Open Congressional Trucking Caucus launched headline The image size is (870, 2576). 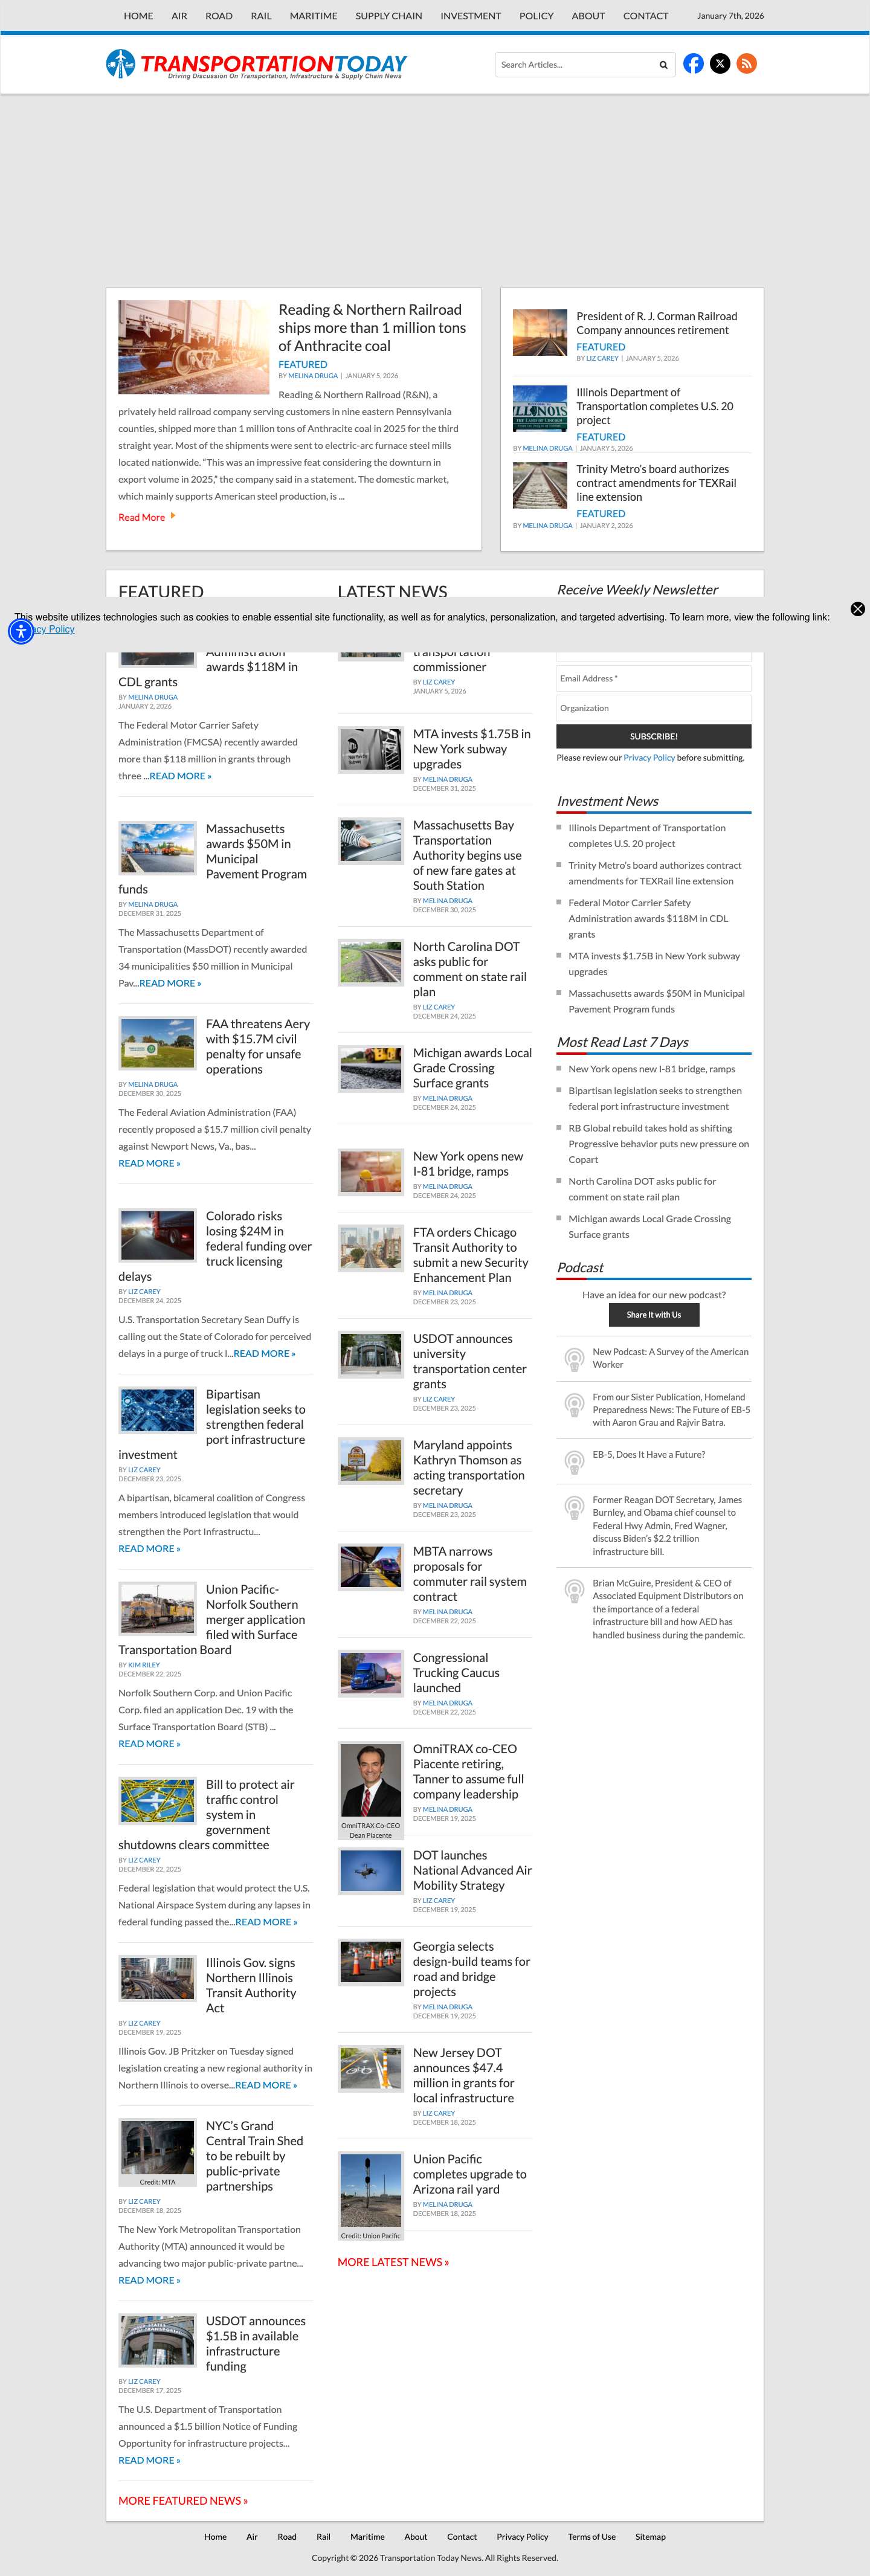pos(456,1672)
